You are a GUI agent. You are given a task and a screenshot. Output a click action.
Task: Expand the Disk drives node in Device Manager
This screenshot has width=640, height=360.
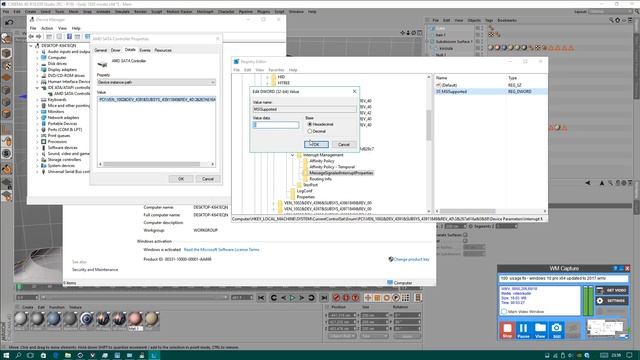click(37, 64)
